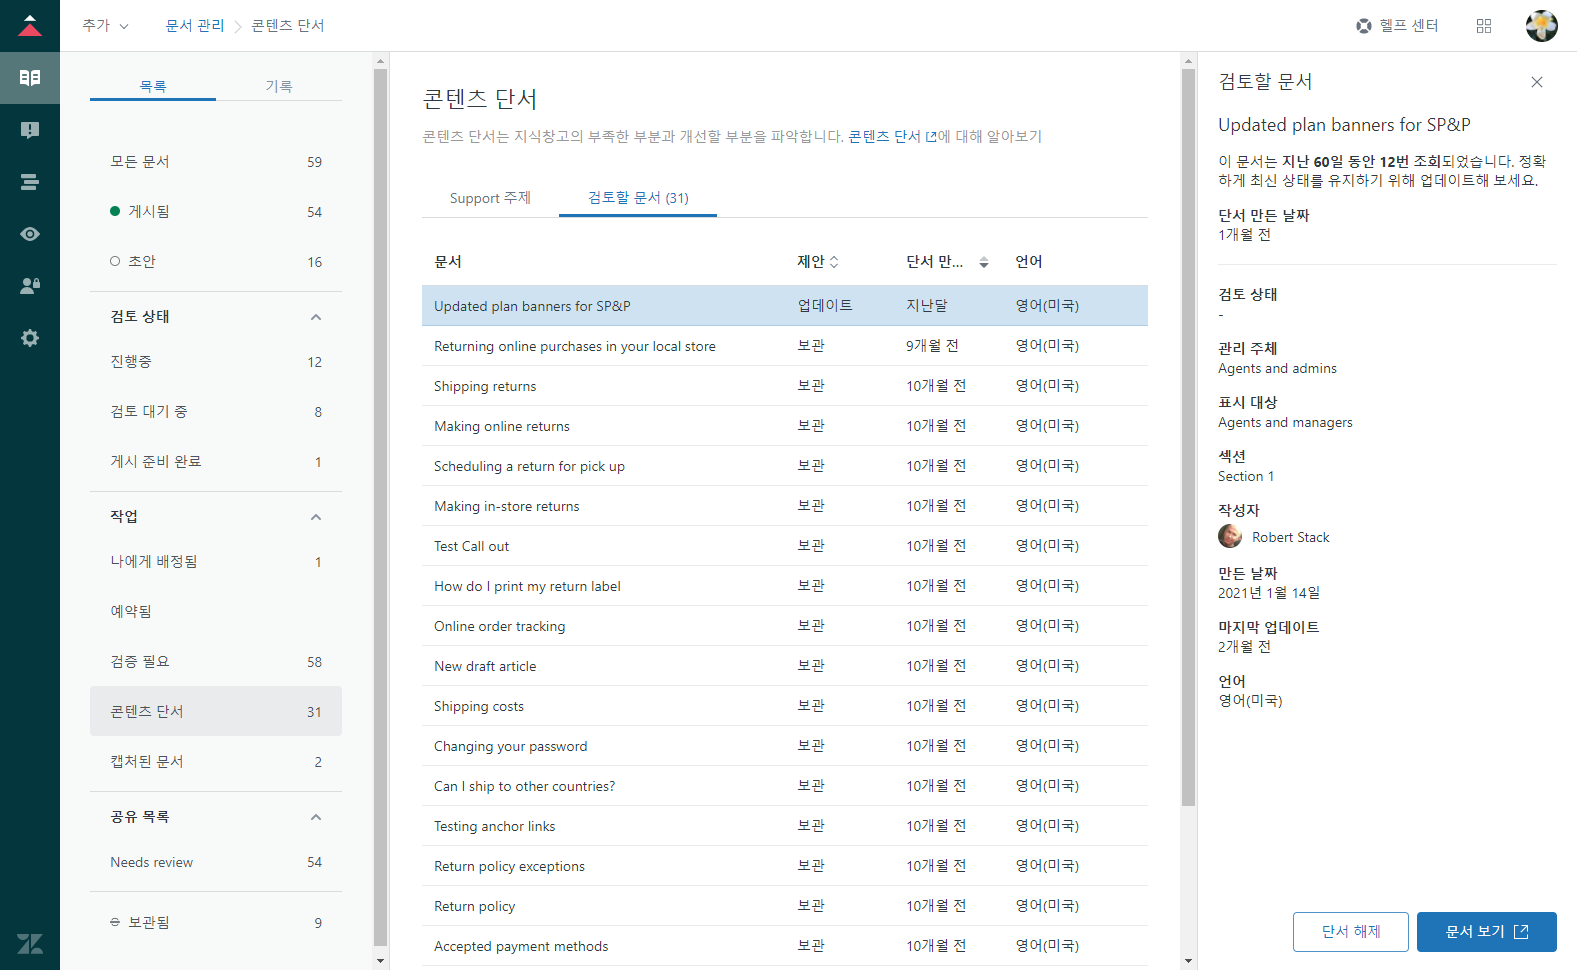The width and height of the screenshot is (1577, 970).
Task: Open the Guide home logo icon
Action: tap(30, 26)
